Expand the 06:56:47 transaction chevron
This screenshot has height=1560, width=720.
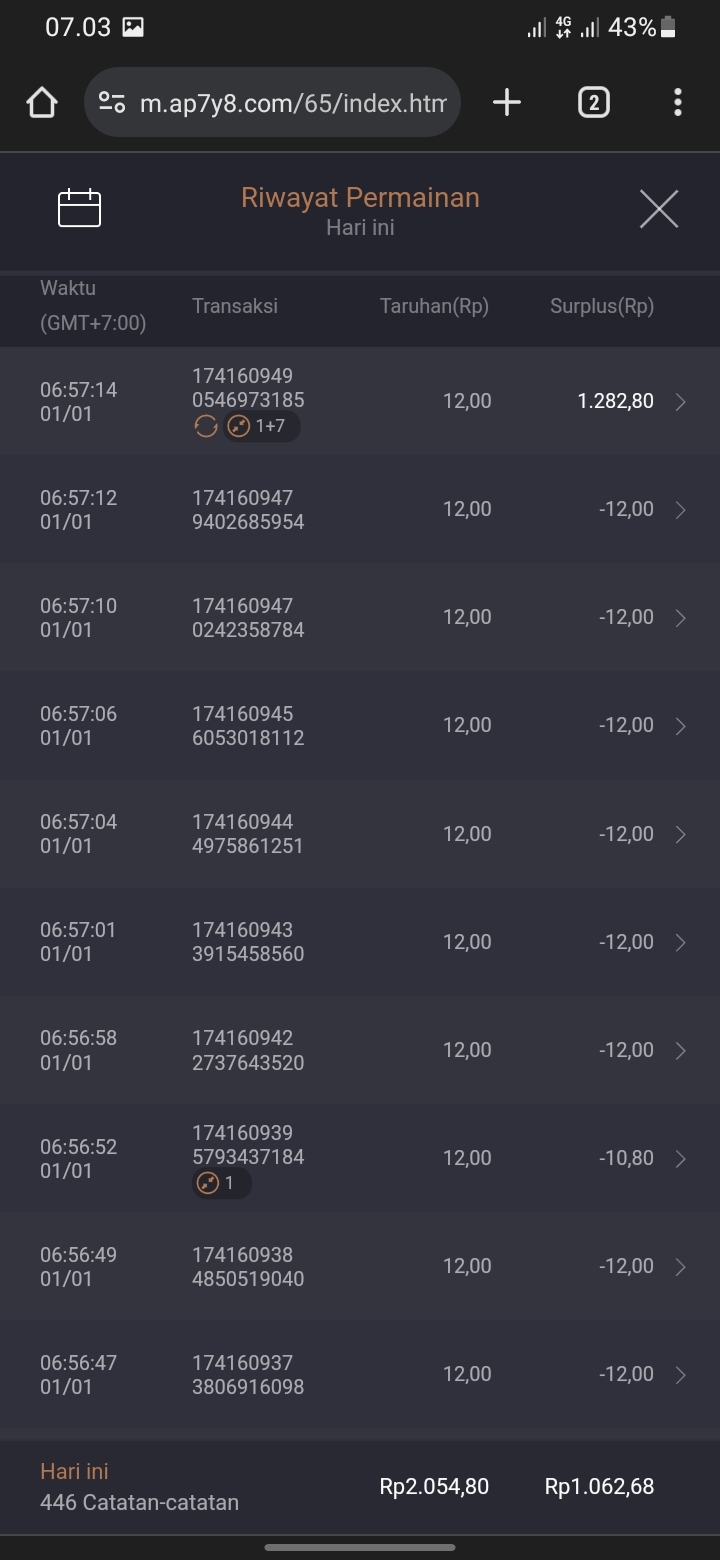[x=681, y=1375]
